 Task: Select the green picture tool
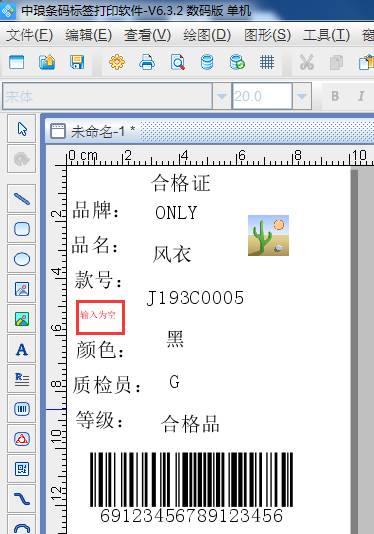click(x=22, y=319)
